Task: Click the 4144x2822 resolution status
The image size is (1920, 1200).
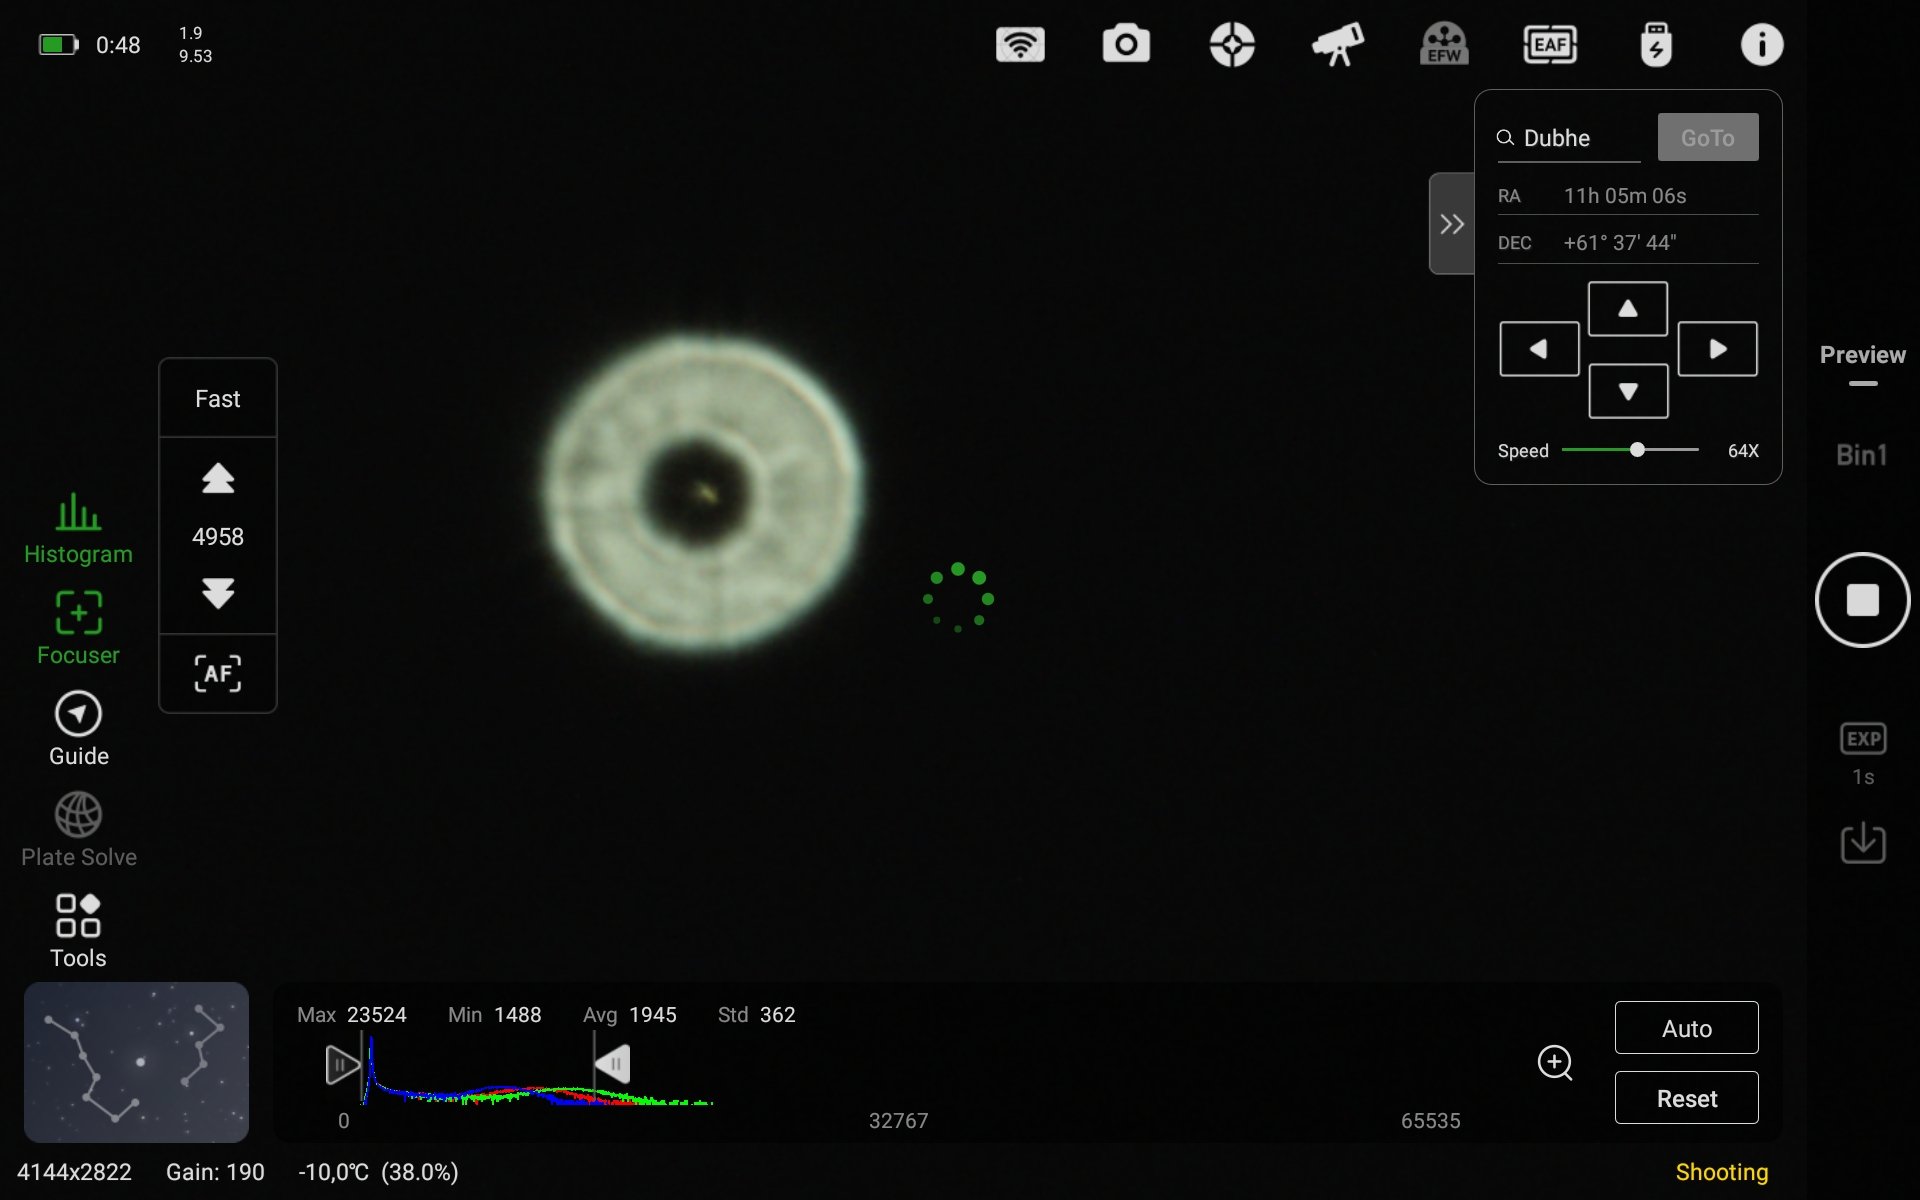Action: pos(74,1172)
